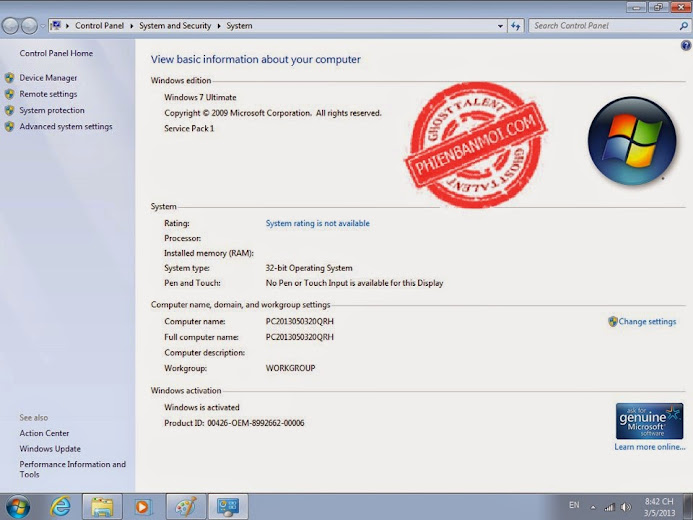Screen dimensions: 693x520
Task: Expand the arrow after Control Panel breadcrumb
Action: point(132,26)
